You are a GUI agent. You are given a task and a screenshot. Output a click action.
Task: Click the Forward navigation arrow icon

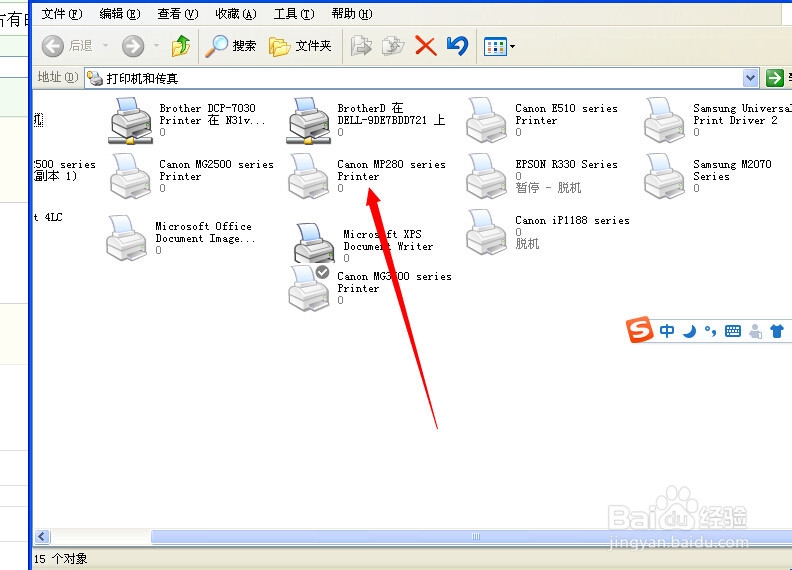[x=133, y=46]
